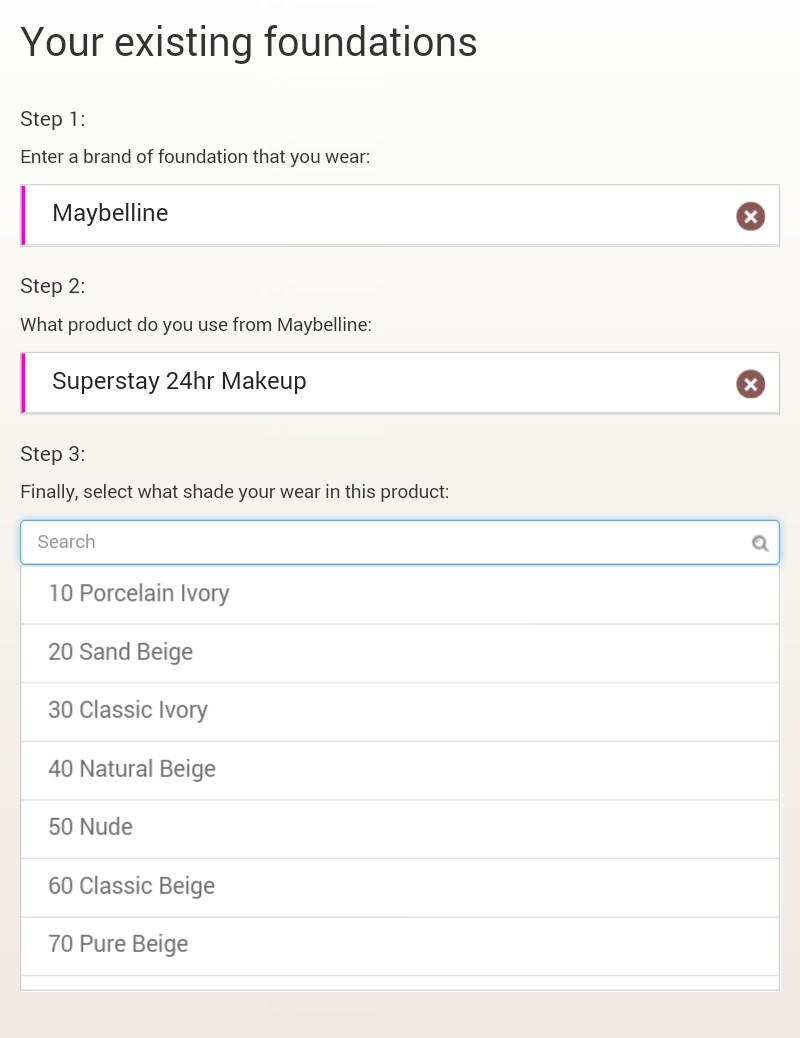Screen dimensions: 800x1038
Task: Click the "Step 3:" label
Action: [x=53, y=454]
